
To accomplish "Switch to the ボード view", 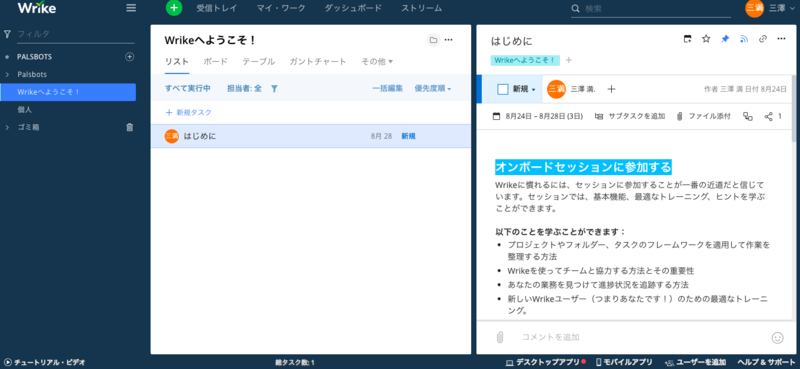I will pyautogui.click(x=215, y=62).
